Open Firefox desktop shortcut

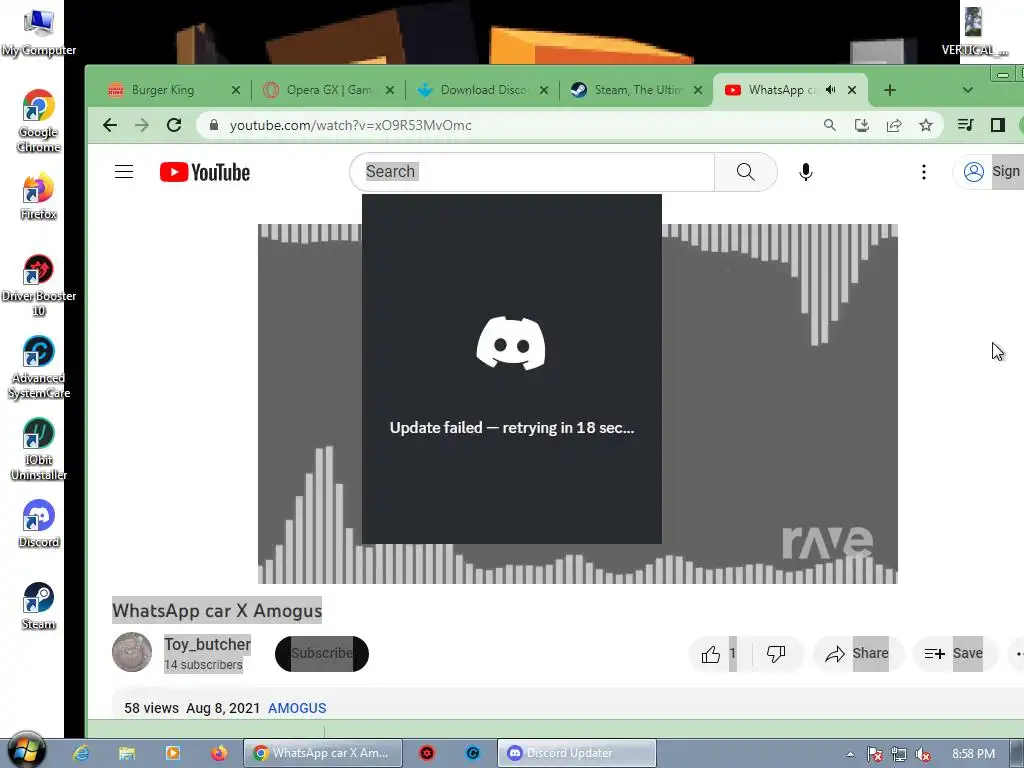coord(39,197)
